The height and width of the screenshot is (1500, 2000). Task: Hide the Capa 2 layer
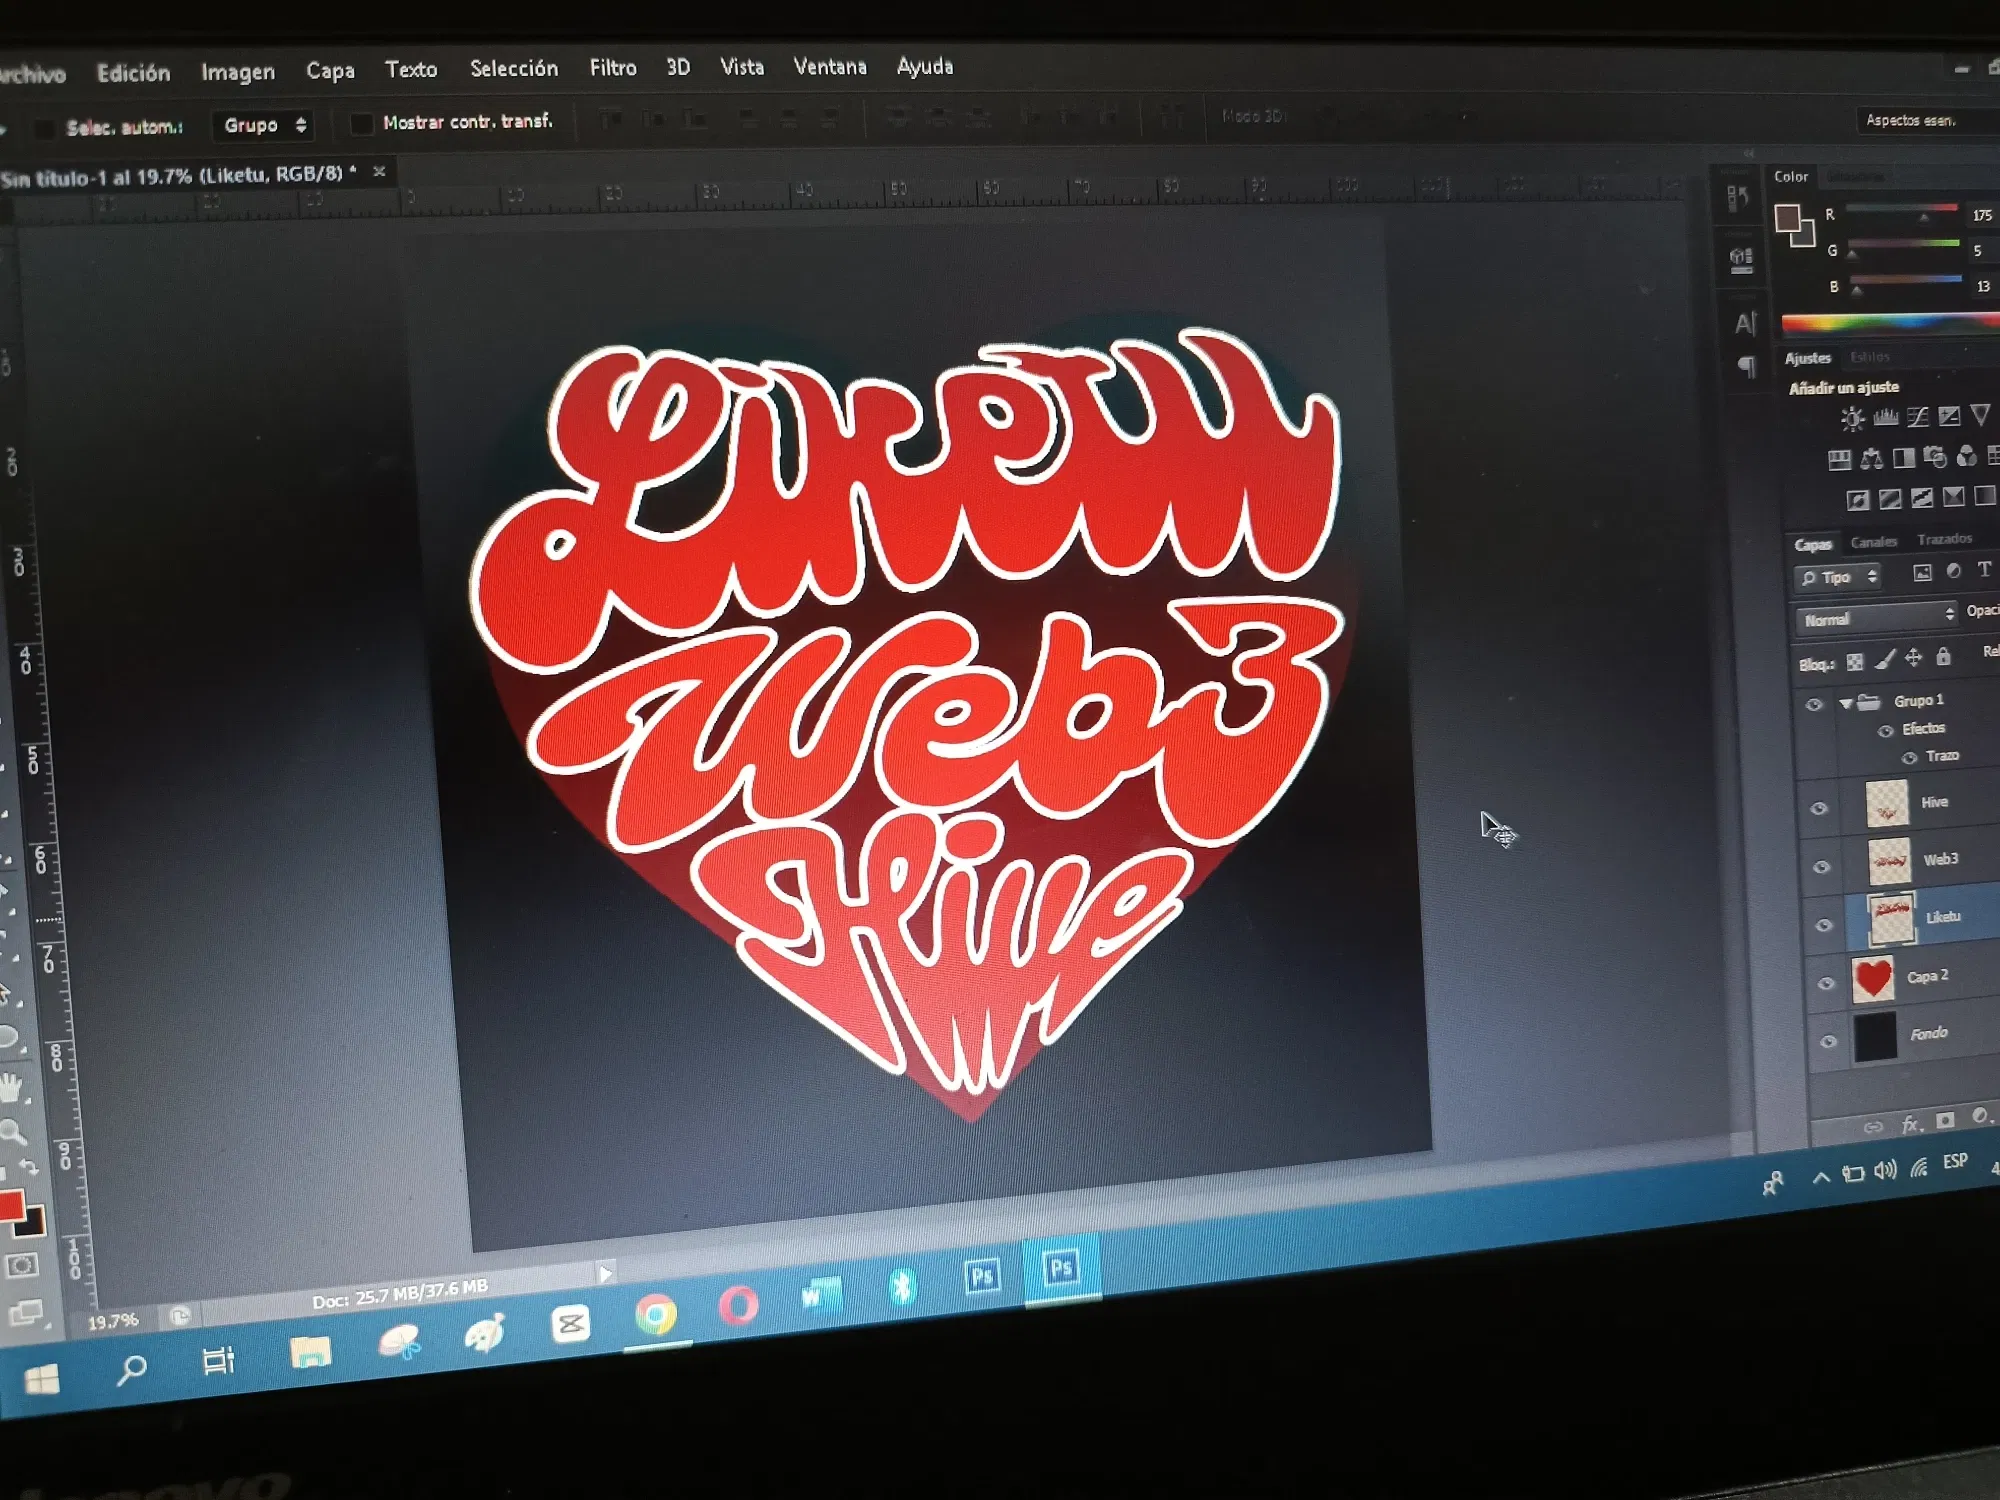point(1826,983)
